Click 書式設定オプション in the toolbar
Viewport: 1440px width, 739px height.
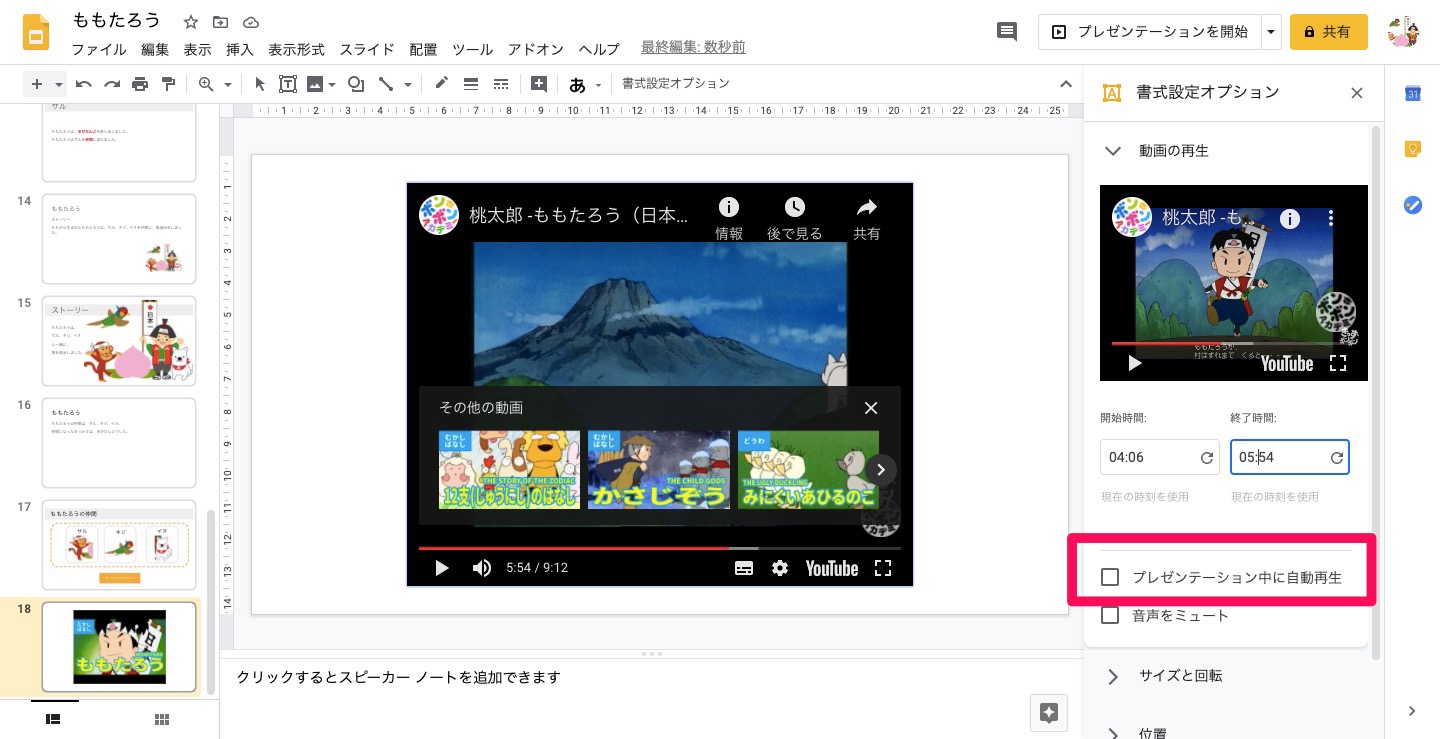pos(676,84)
